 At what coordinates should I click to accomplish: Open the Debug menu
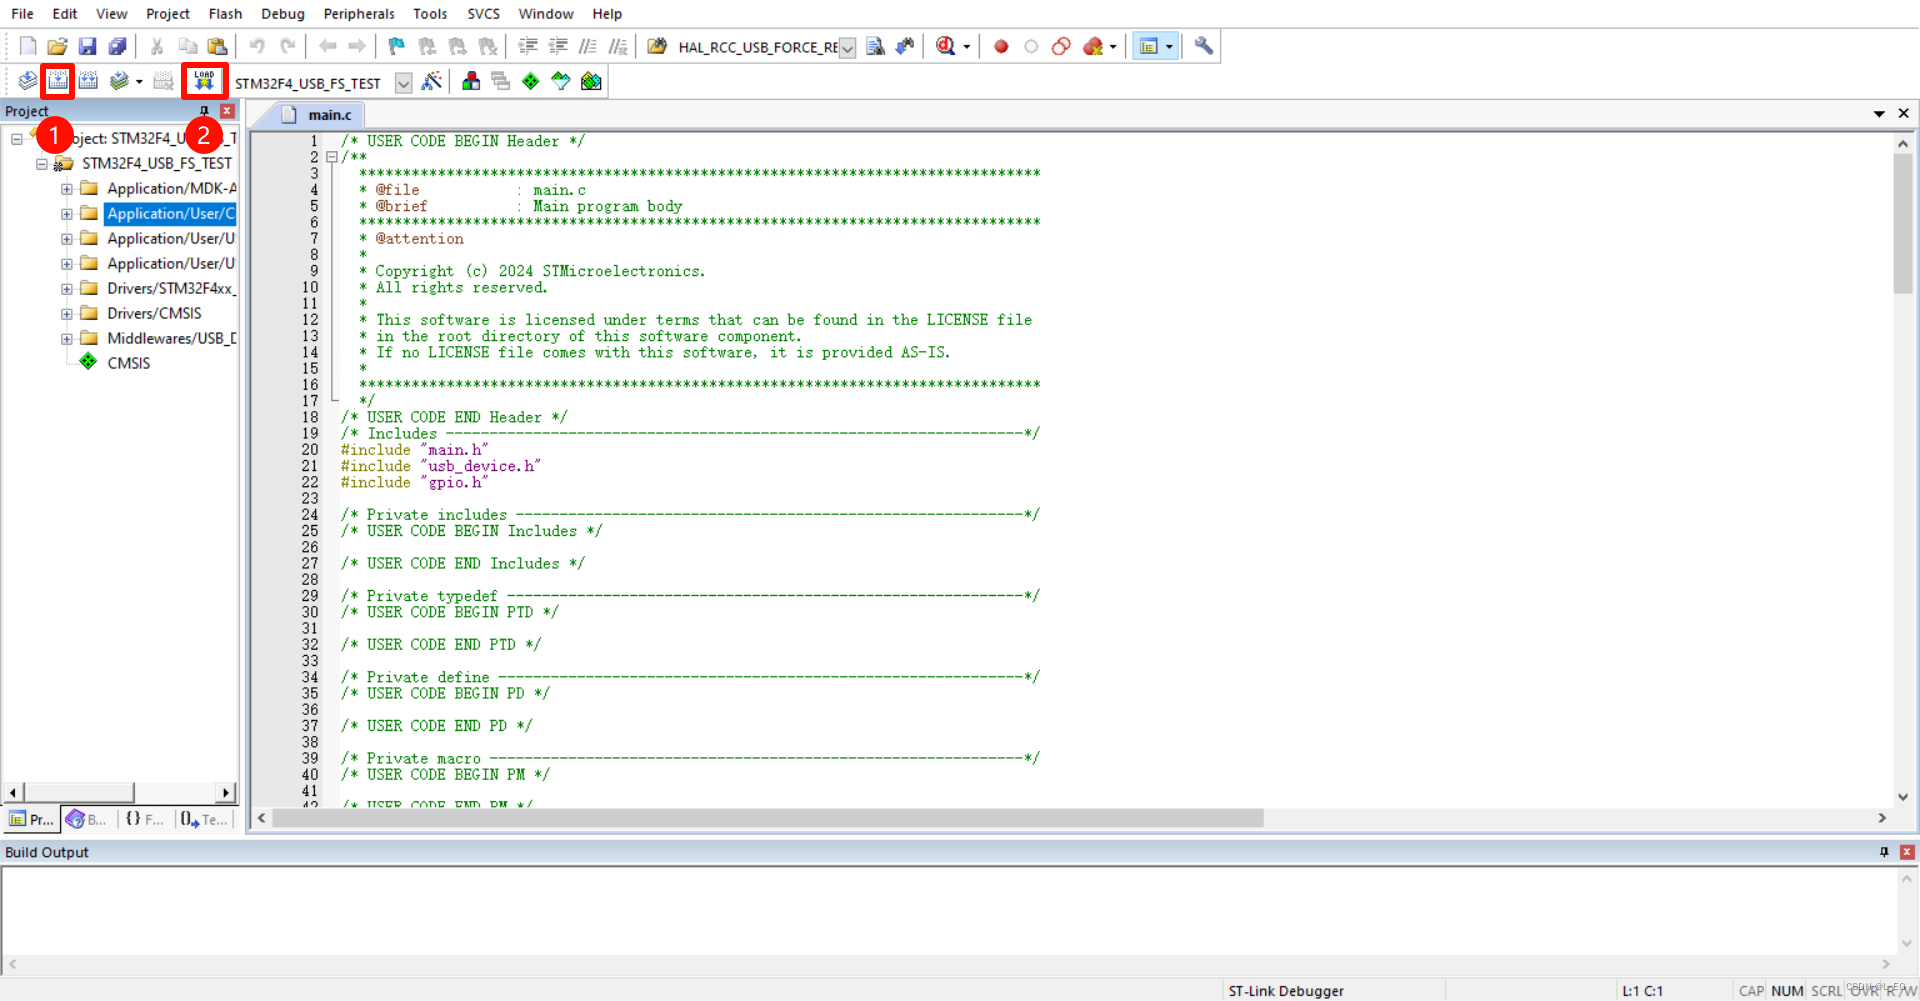pos(283,14)
